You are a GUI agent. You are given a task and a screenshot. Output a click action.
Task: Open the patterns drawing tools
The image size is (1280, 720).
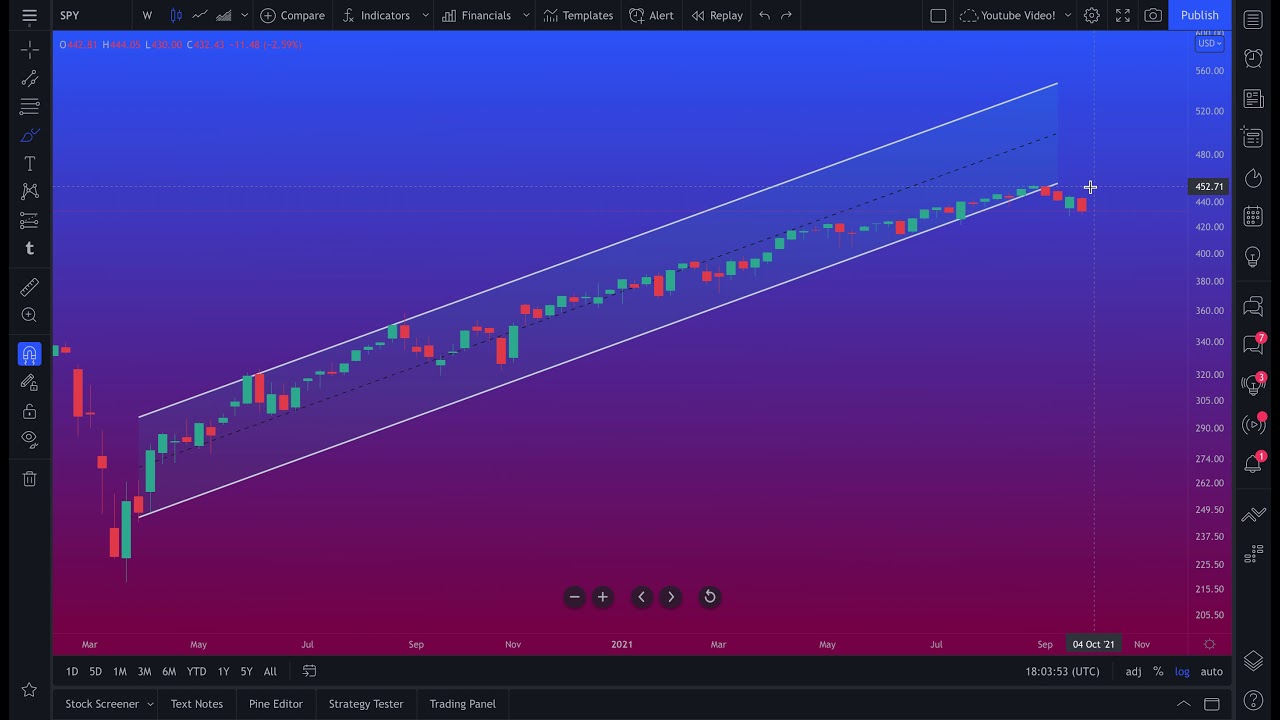point(29,191)
